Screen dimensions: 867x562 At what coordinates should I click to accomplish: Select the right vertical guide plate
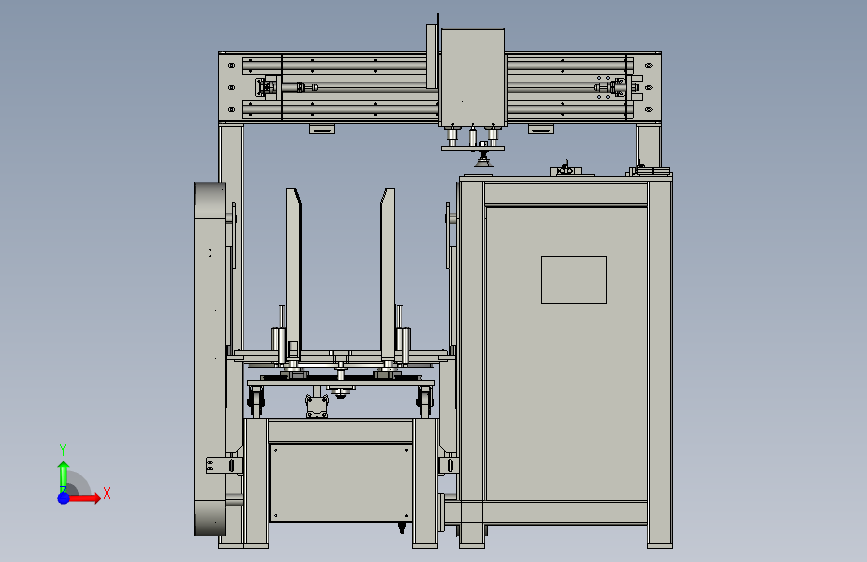(388, 274)
